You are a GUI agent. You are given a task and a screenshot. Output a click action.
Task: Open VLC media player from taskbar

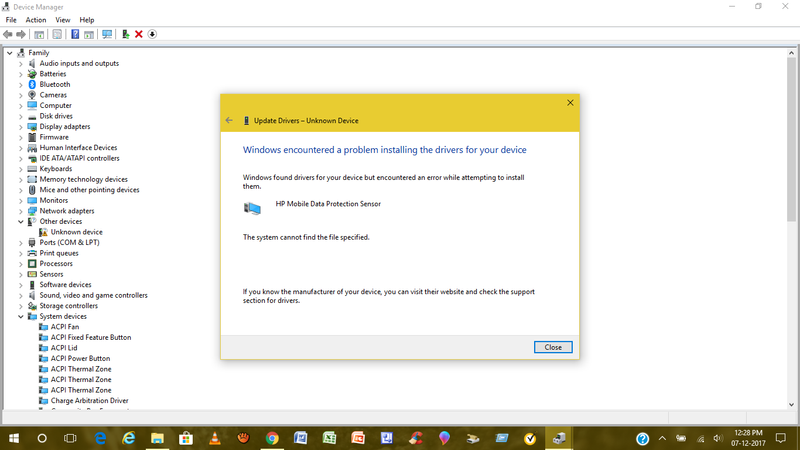[x=215, y=438]
